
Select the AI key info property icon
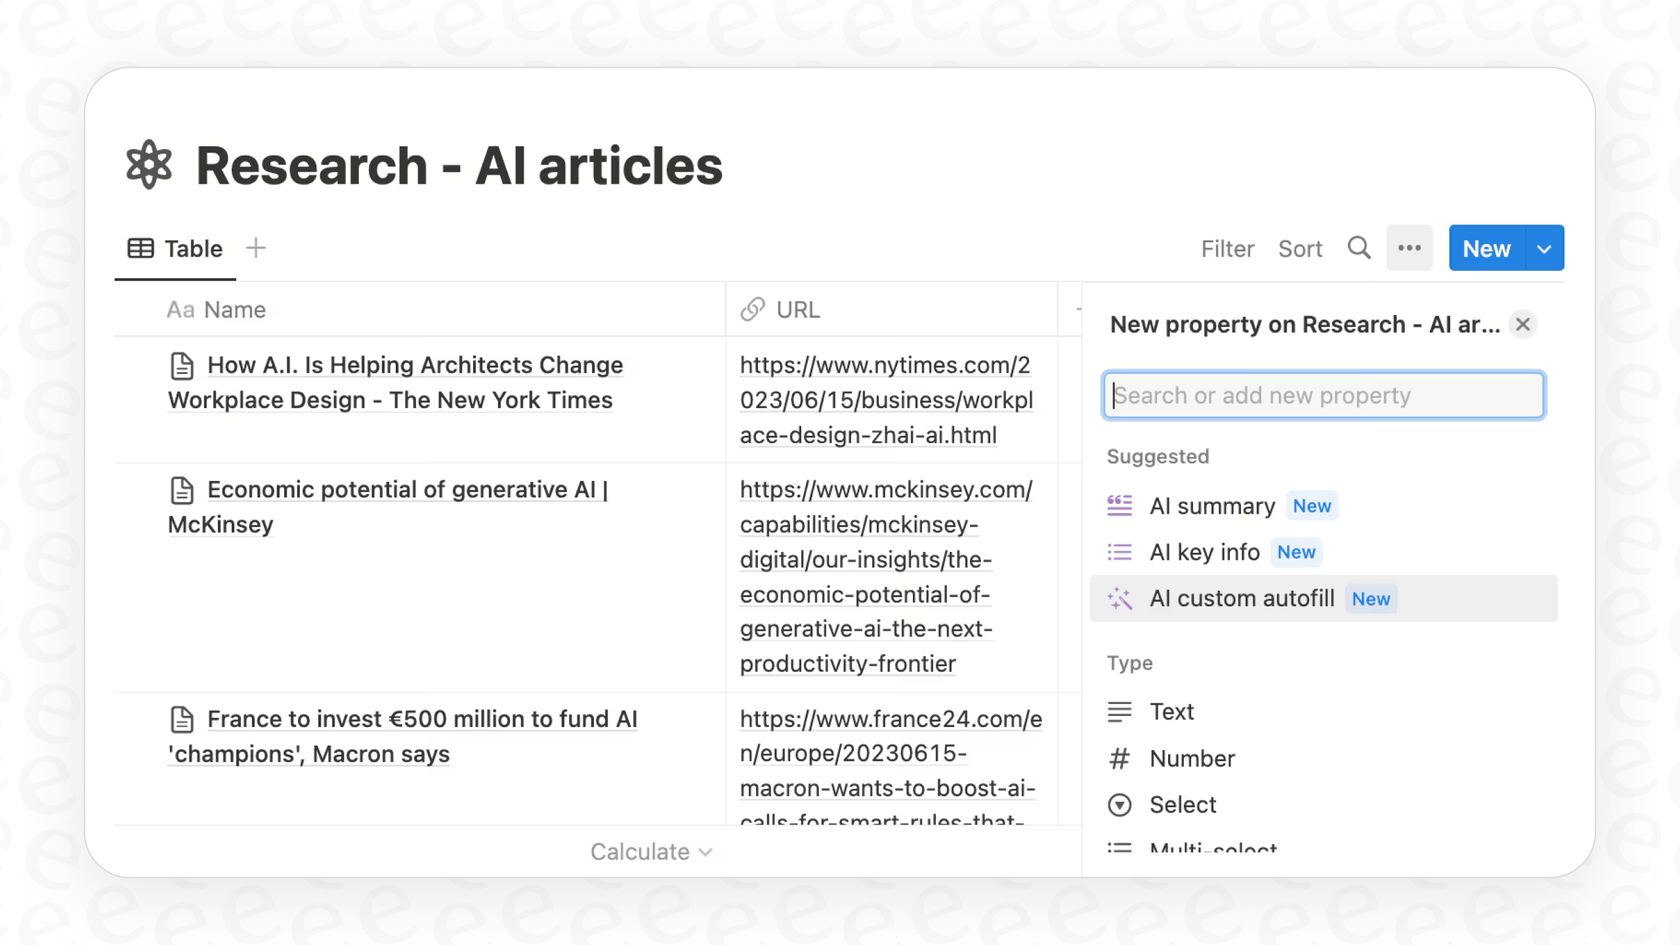[1120, 551]
